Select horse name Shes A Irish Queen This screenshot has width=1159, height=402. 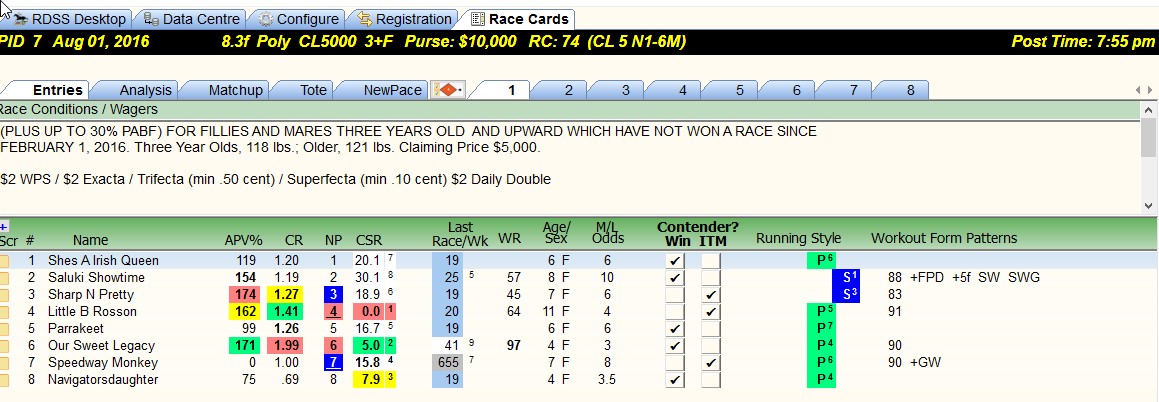(103, 261)
